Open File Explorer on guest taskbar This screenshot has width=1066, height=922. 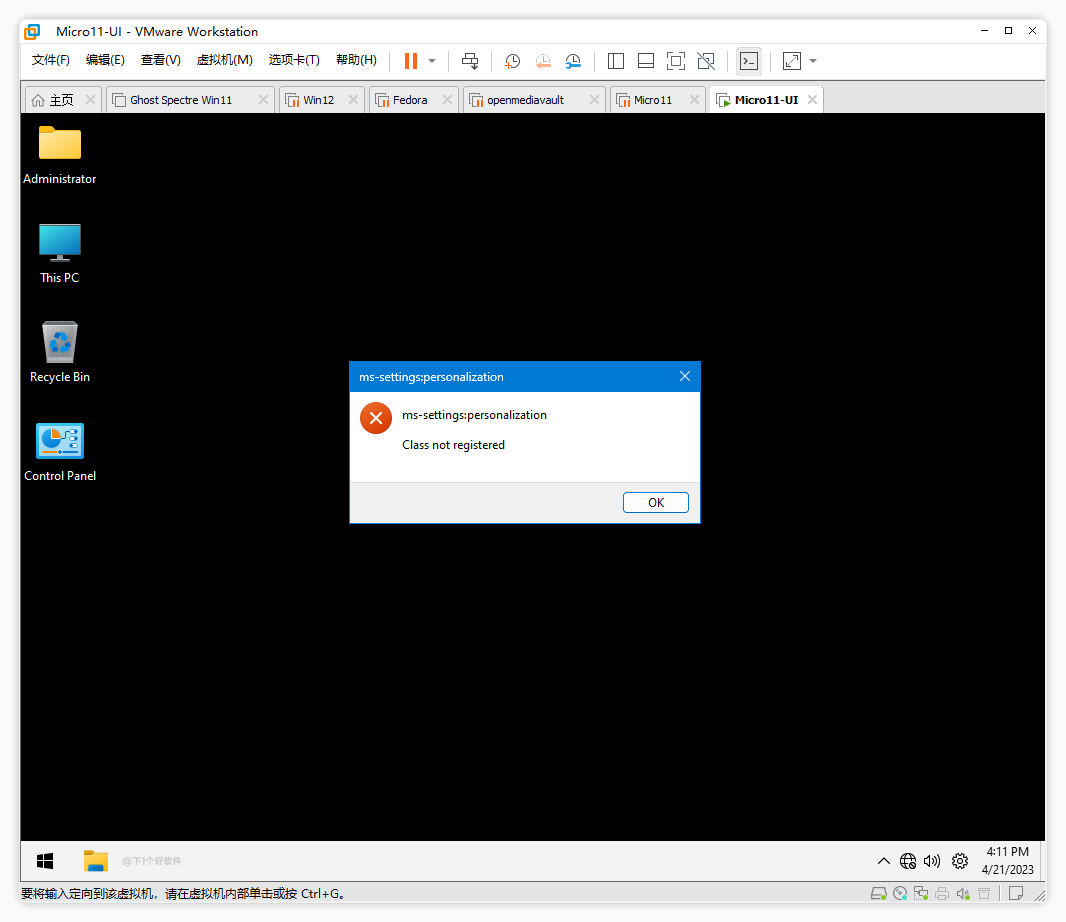tap(96, 861)
